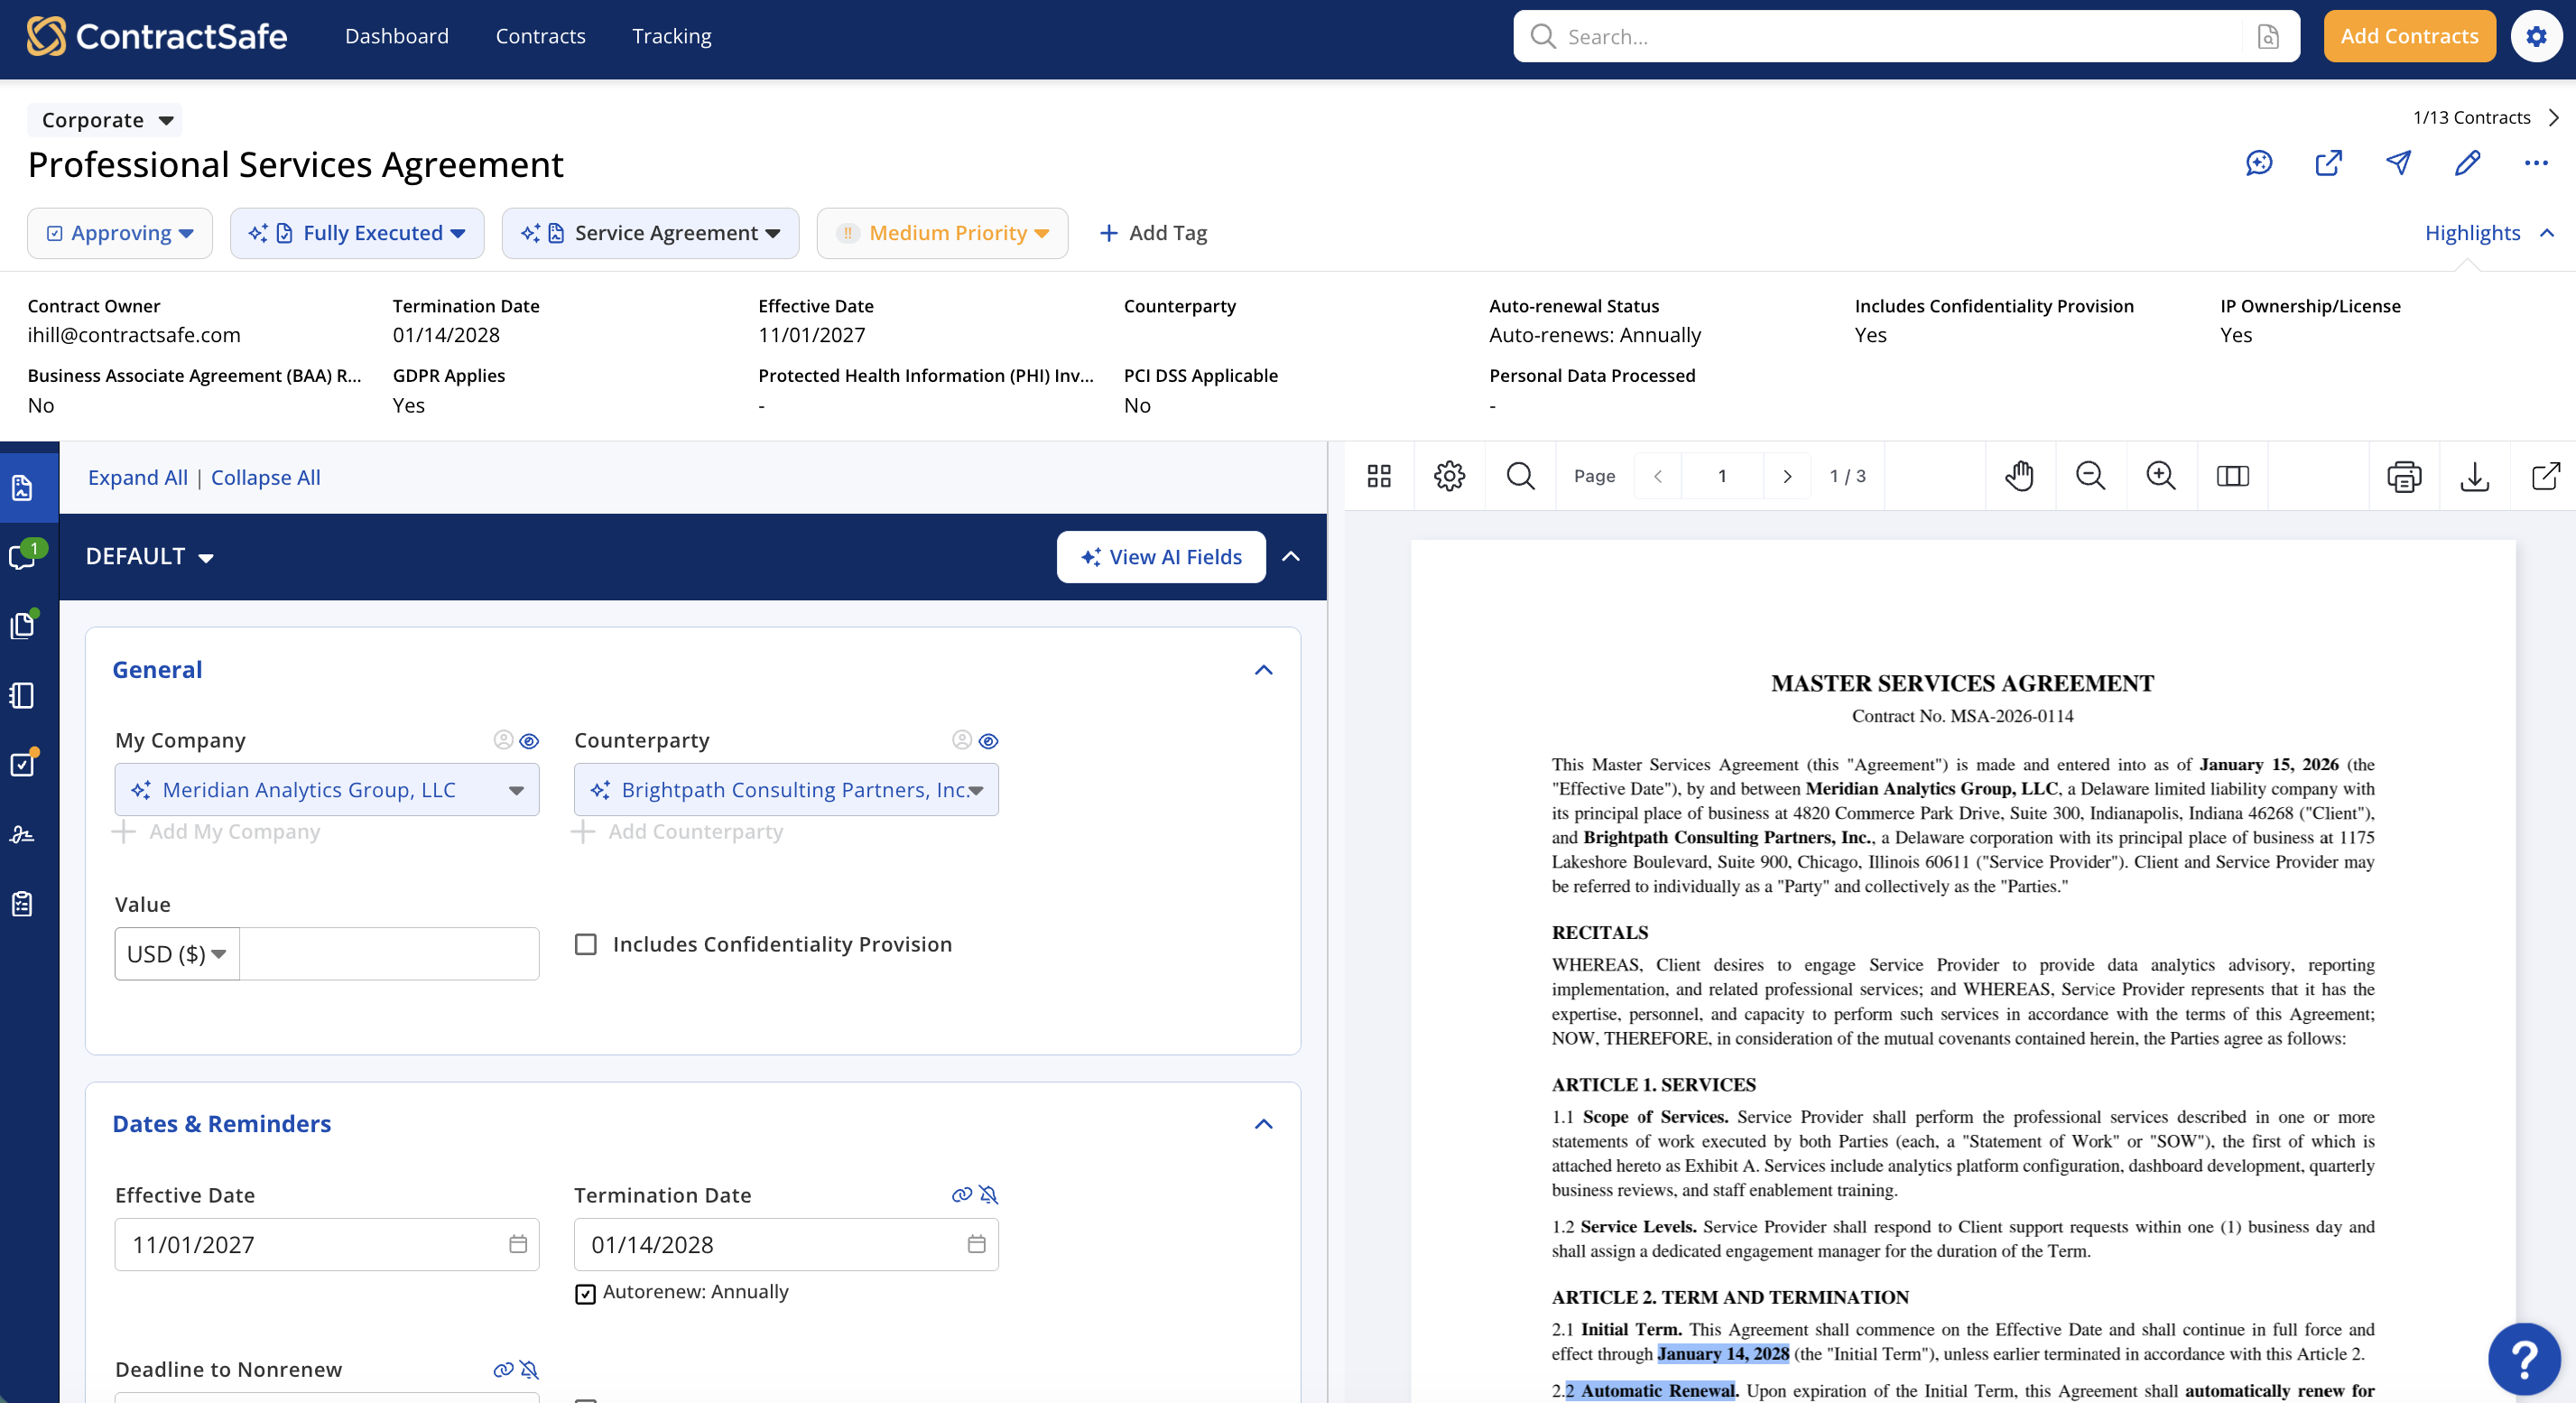This screenshot has height=1403, width=2576.
Task: Toggle My Company person icon
Action: click(x=503, y=740)
